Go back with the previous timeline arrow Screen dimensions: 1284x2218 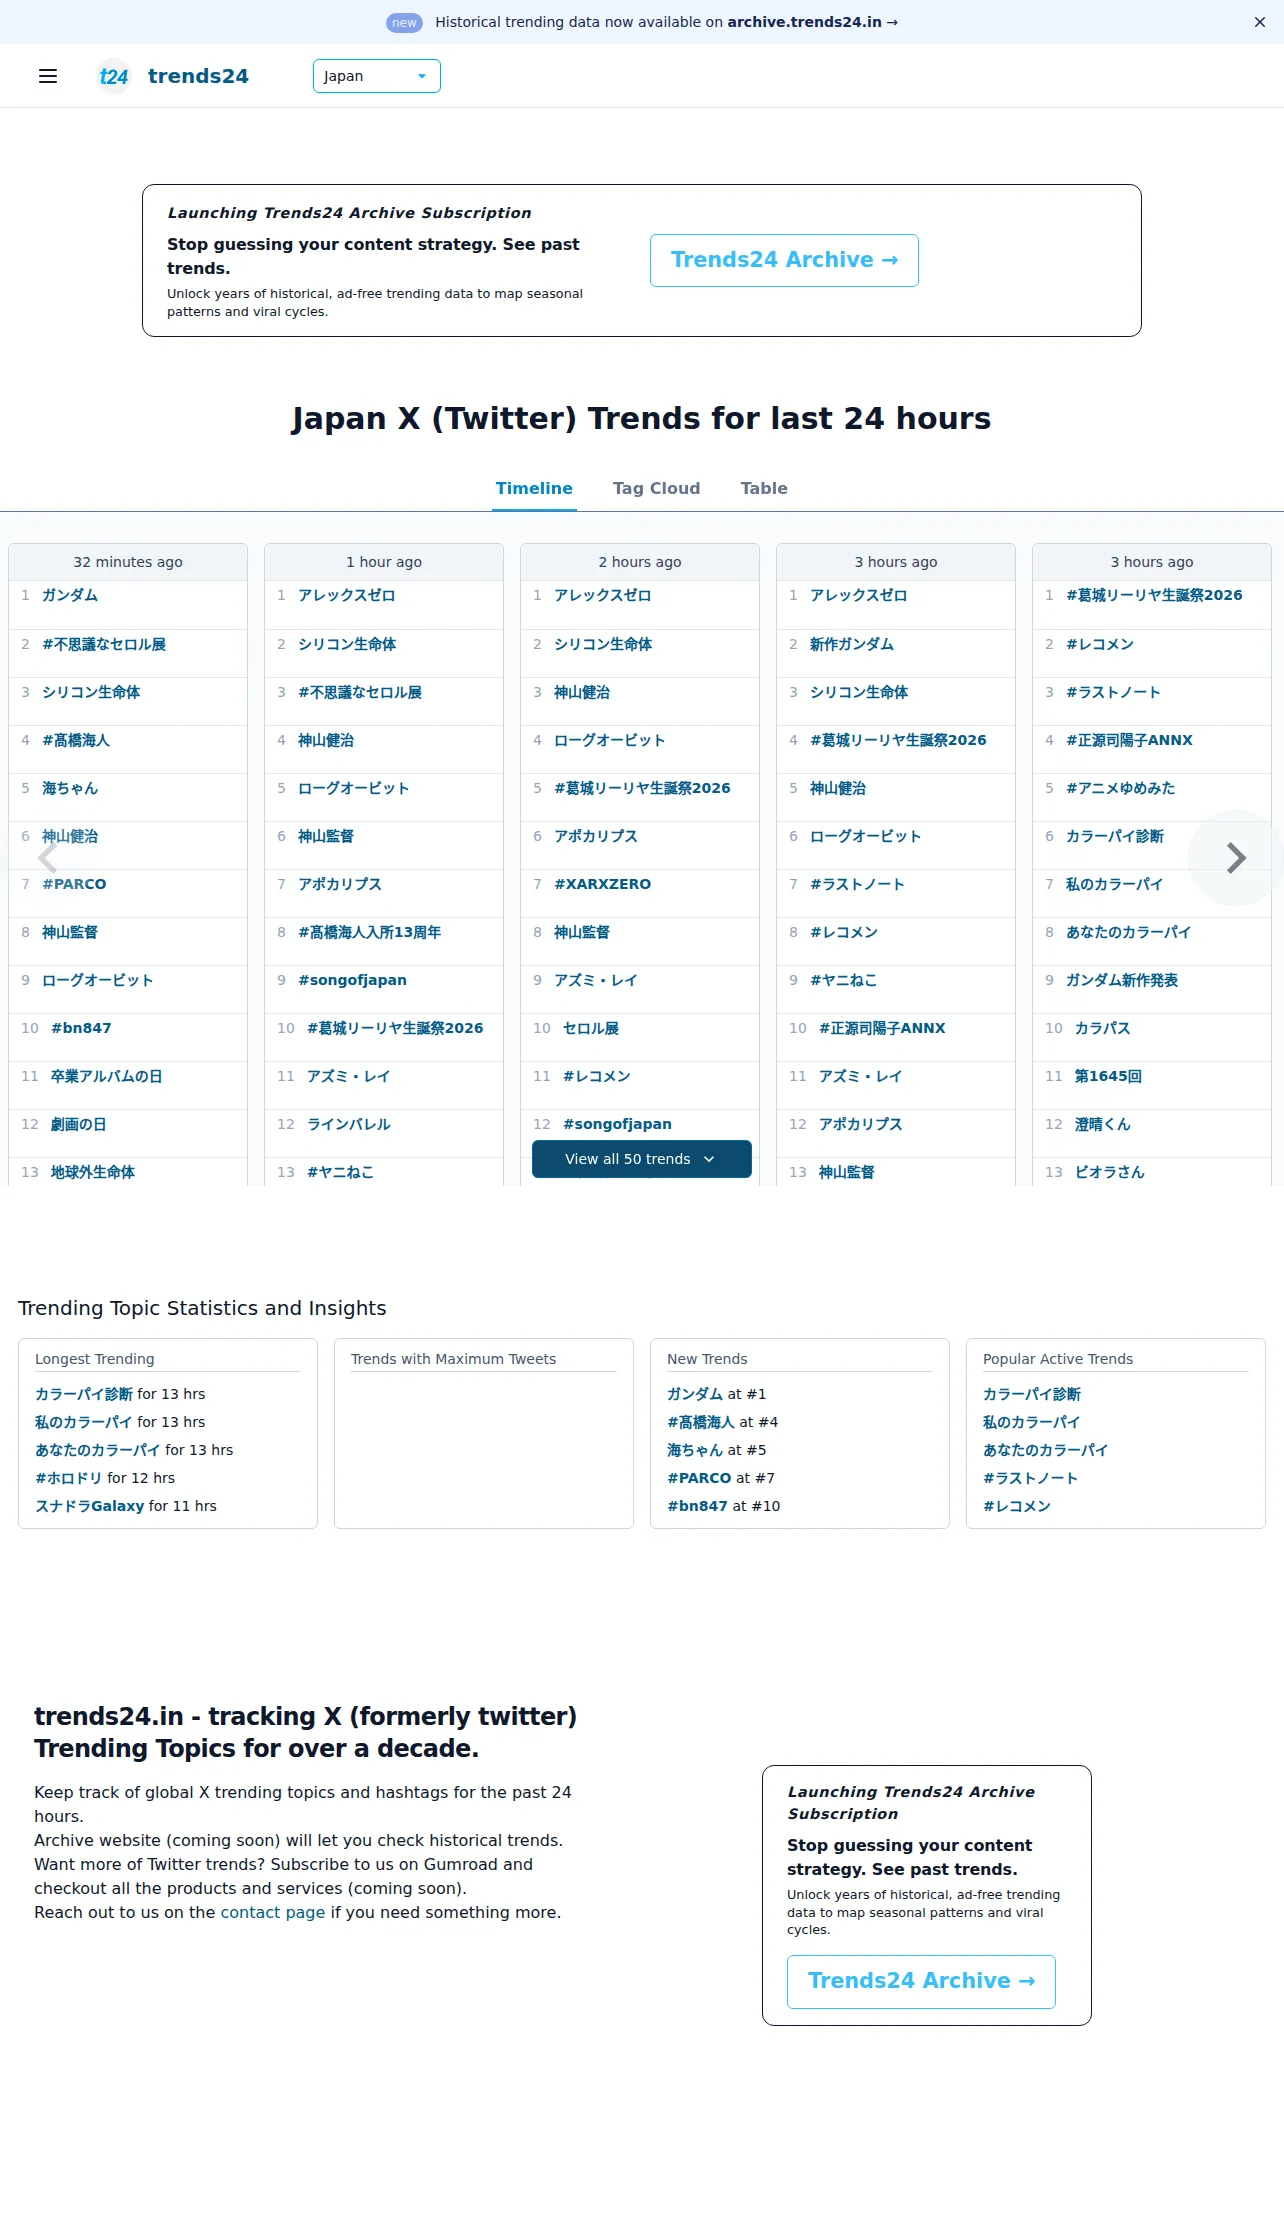click(x=47, y=858)
